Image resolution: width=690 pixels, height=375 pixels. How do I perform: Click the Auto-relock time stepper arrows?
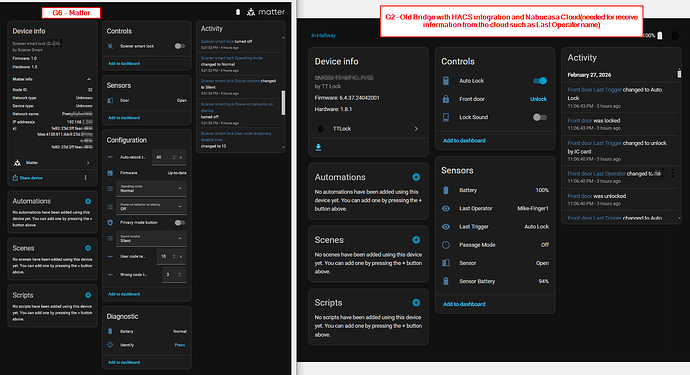pyautogui.click(x=174, y=157)
